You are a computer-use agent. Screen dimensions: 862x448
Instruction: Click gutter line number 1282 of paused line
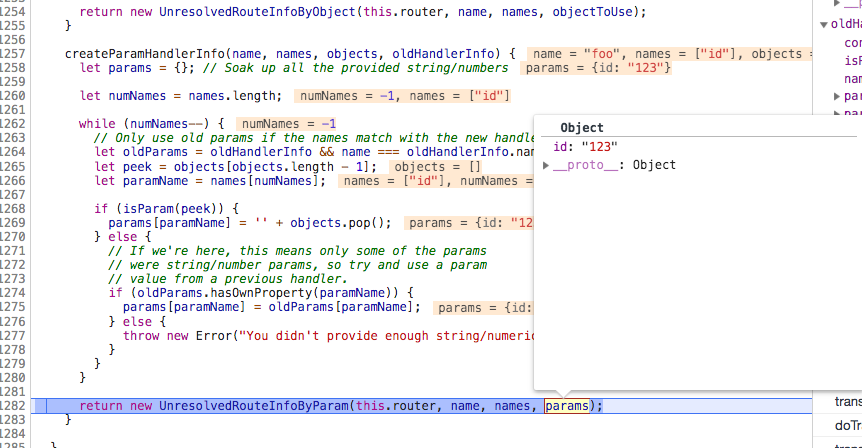tap(13, 406)
